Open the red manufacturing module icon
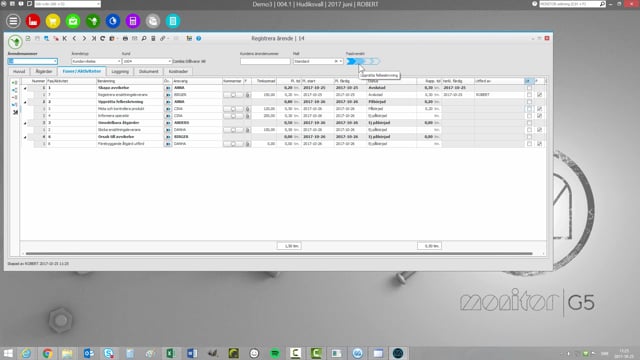This screenshot has width=640, height=360. coord(33,21)
